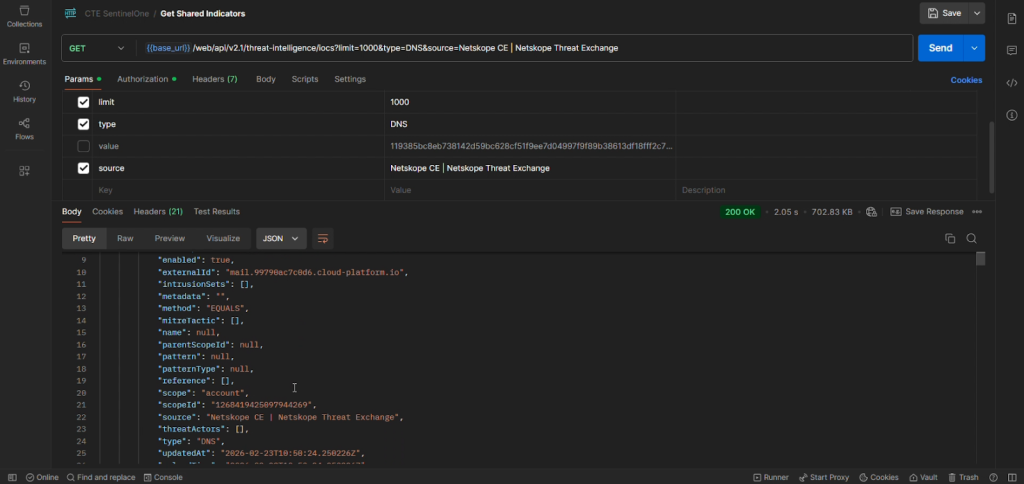Image resolution: width=1024 pixels, height=484 pixels.
Task: Click the HTTP request type icon
Action: 70,13
